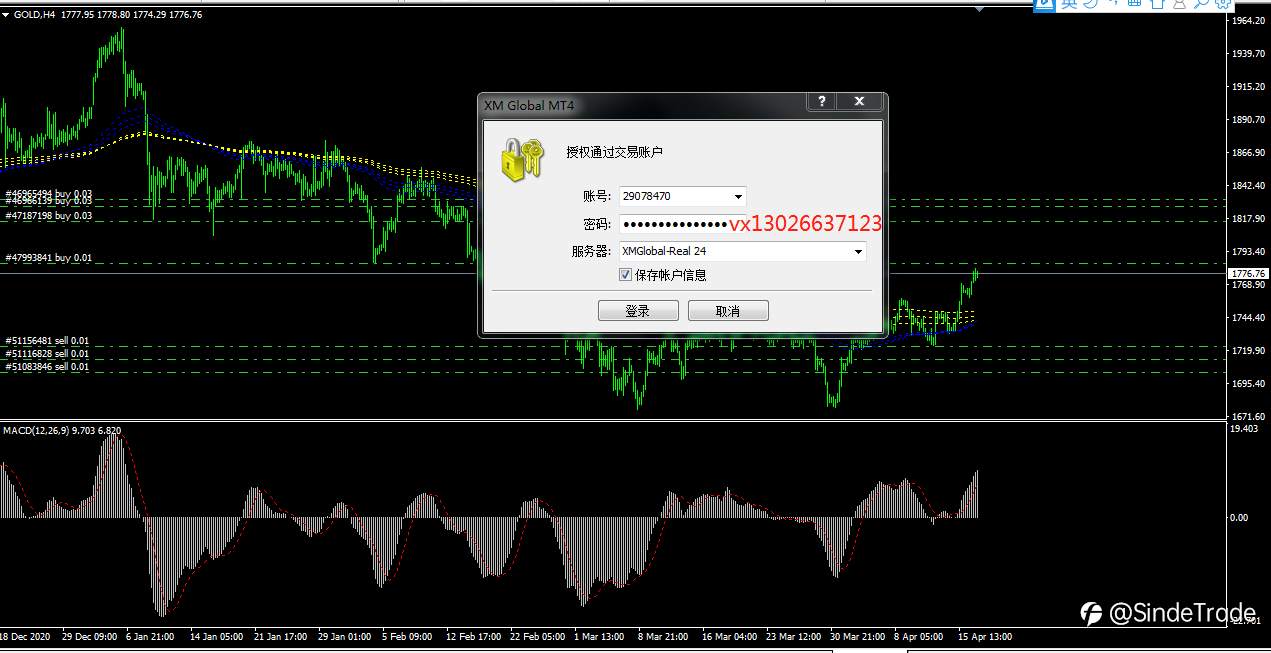Click the 授权通过交易账户 heading text
Viewport: 1271px width, 653px height.
(615, 152)
